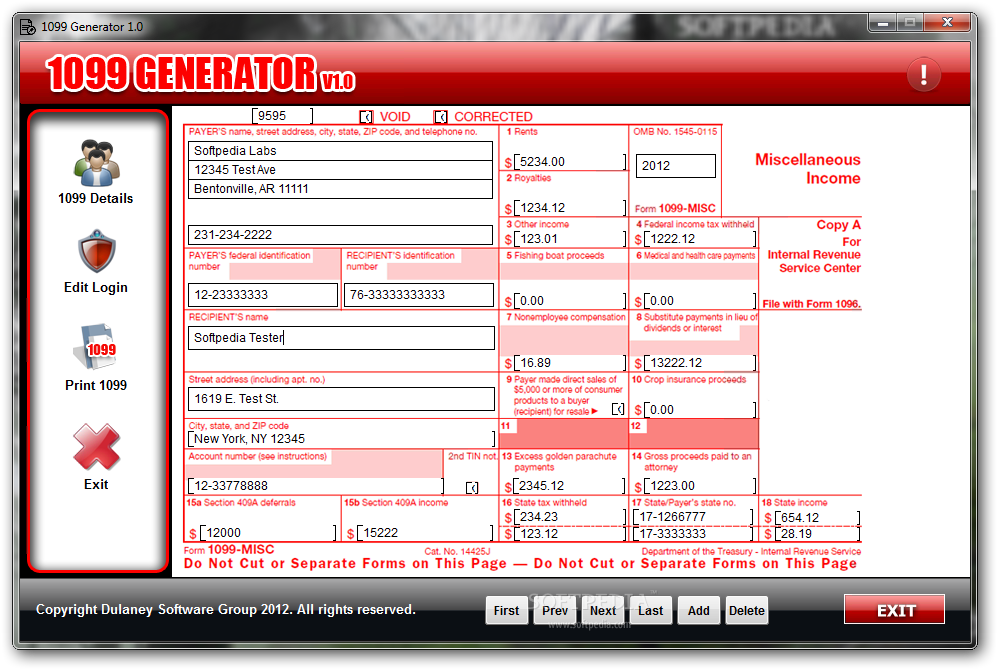Edit state number 17-3333333 field
The height and width of the screenshot is (670, 998).
pyautogui.click(x=693, y=534)
